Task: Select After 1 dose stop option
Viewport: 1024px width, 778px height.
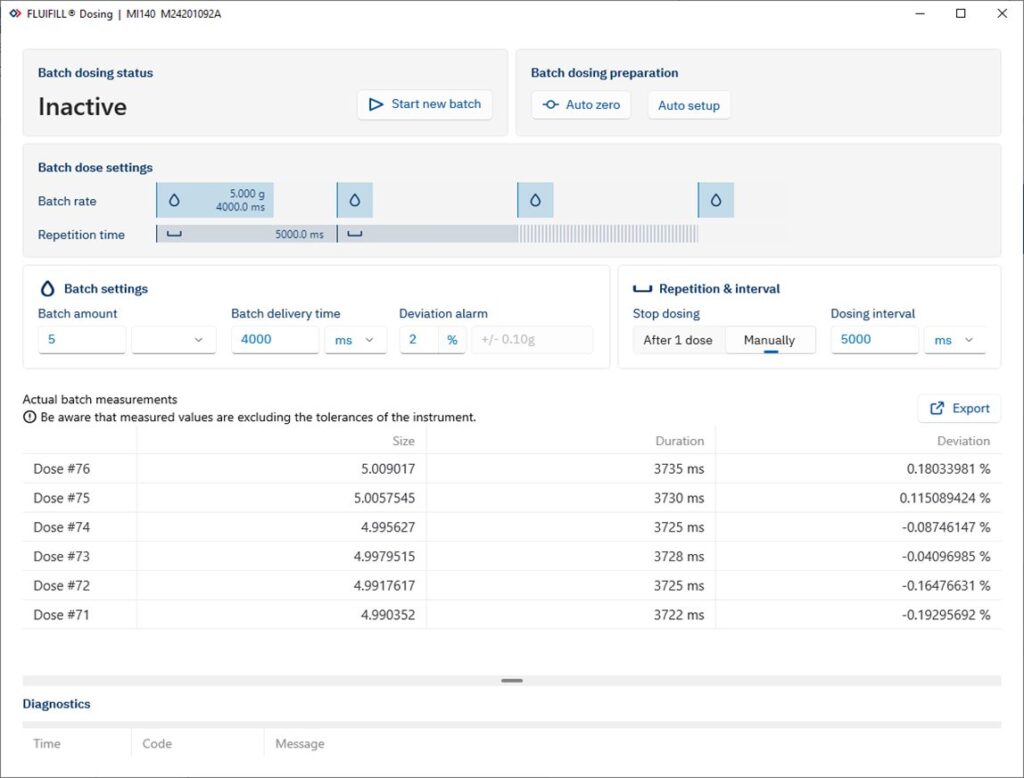Action: pyautogui.click(x=678, y=340)
